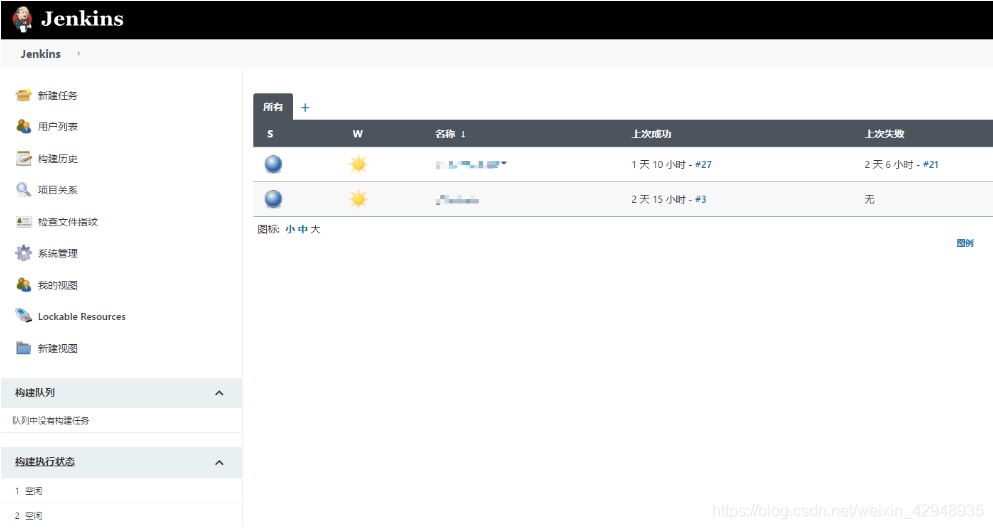Open the job name in the #3 row
The image size is (993, 529).
point(457,200)
